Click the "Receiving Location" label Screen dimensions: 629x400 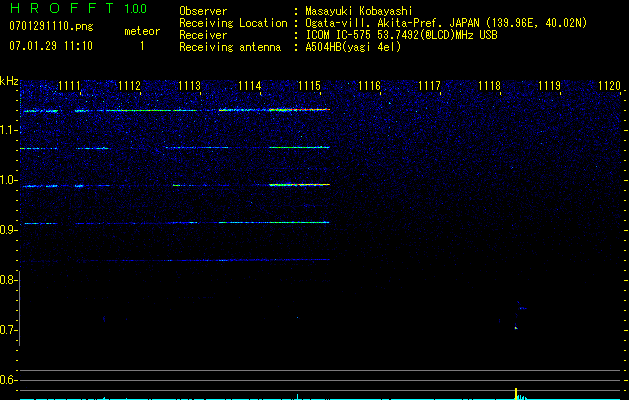233,23
